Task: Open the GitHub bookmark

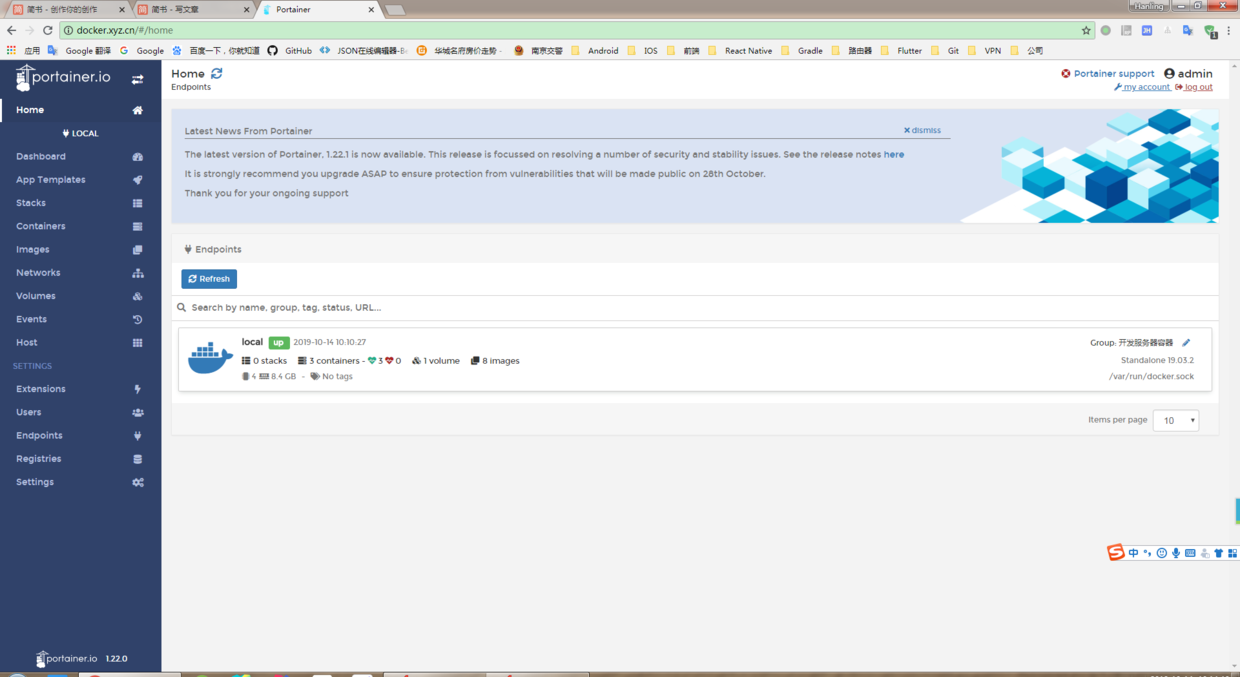Action: pyautogui.click(x=290, y=50)
